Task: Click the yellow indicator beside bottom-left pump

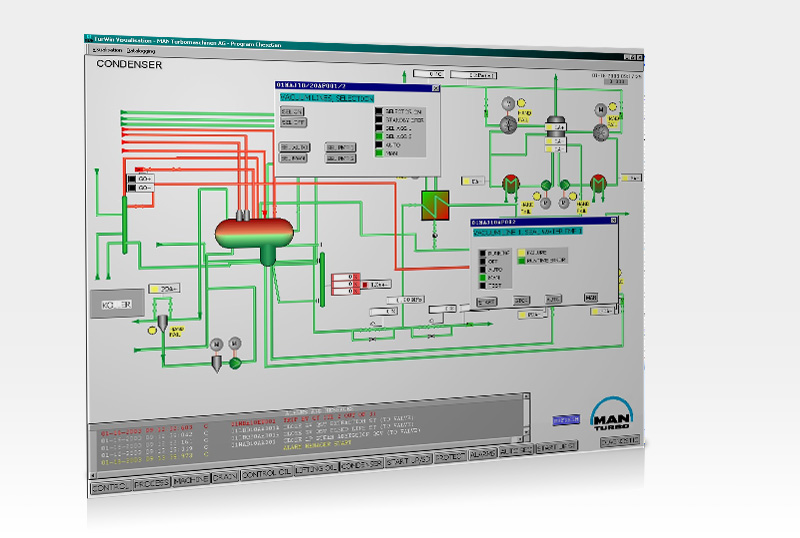Action: click(152, 331)
